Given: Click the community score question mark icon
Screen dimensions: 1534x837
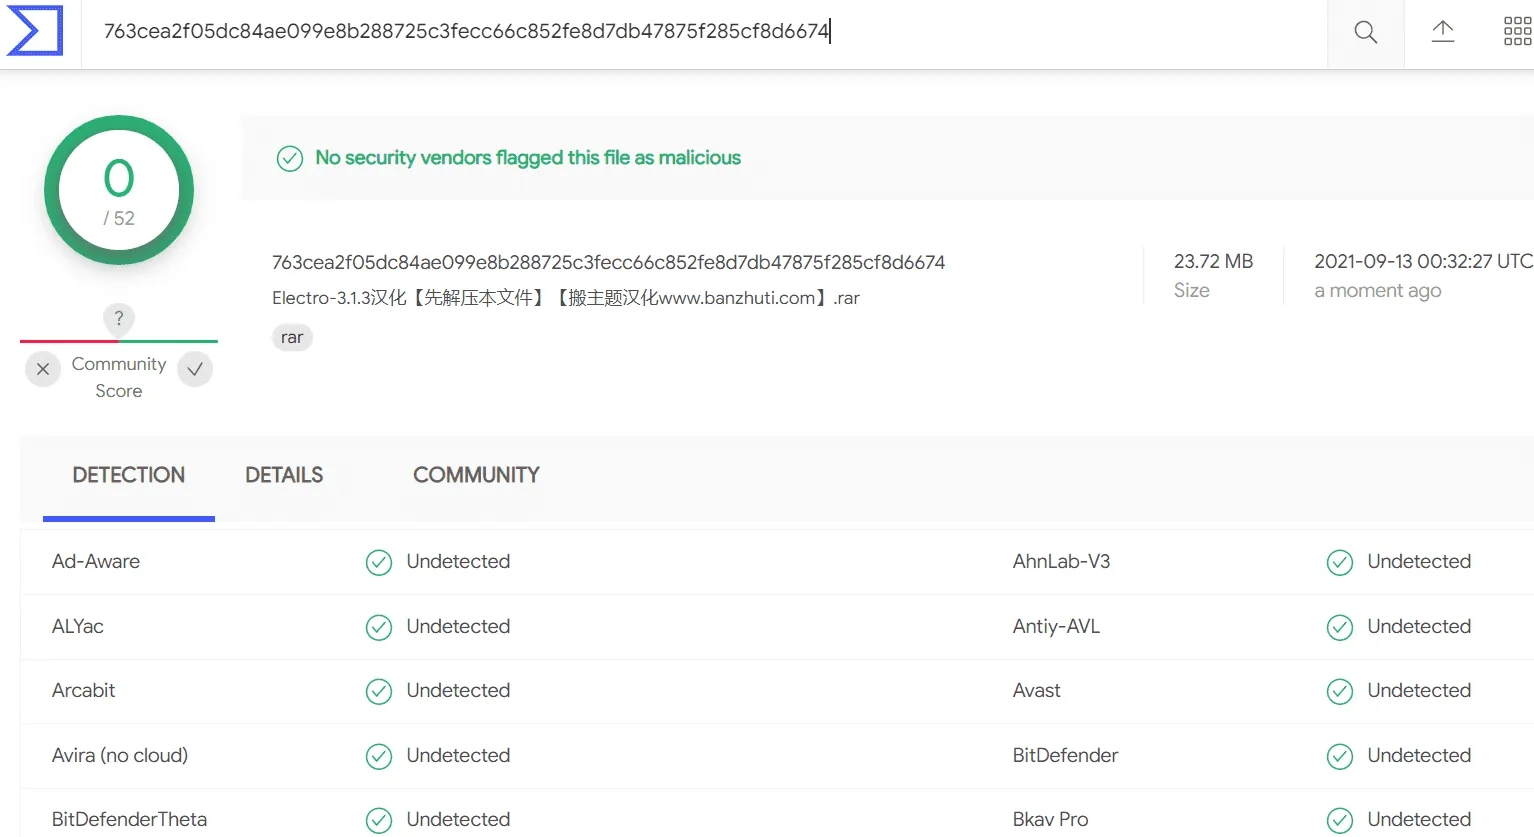Looking at the screenshot, I should coord(119,318).
